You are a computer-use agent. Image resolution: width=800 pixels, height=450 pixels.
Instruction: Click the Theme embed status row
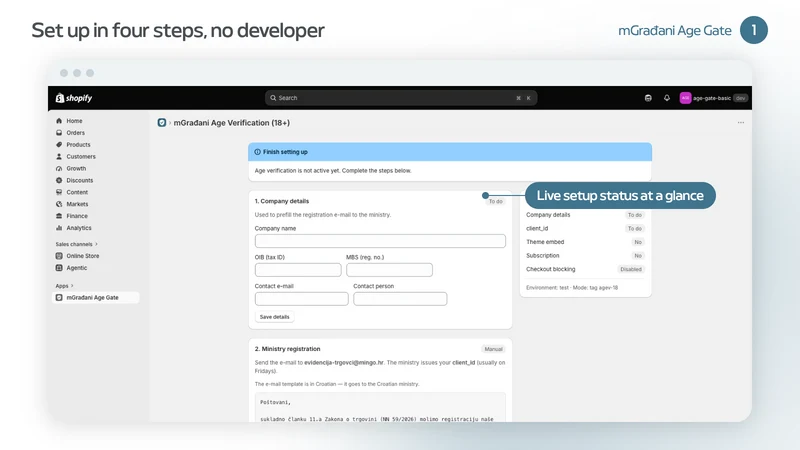tap(585, 242)
